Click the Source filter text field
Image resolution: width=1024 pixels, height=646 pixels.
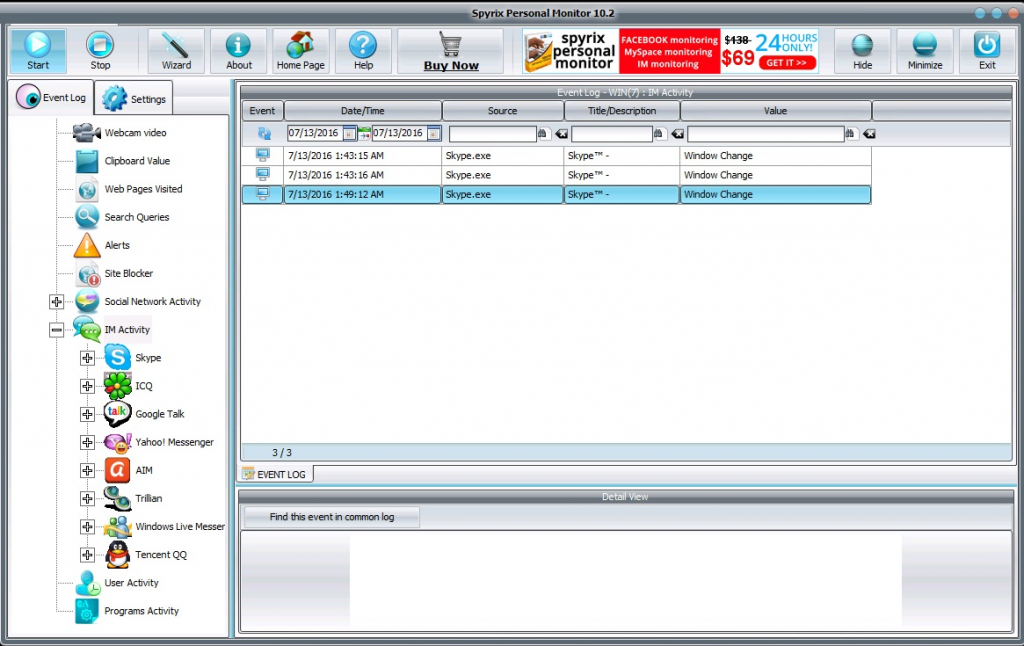[x=492, y=134]
